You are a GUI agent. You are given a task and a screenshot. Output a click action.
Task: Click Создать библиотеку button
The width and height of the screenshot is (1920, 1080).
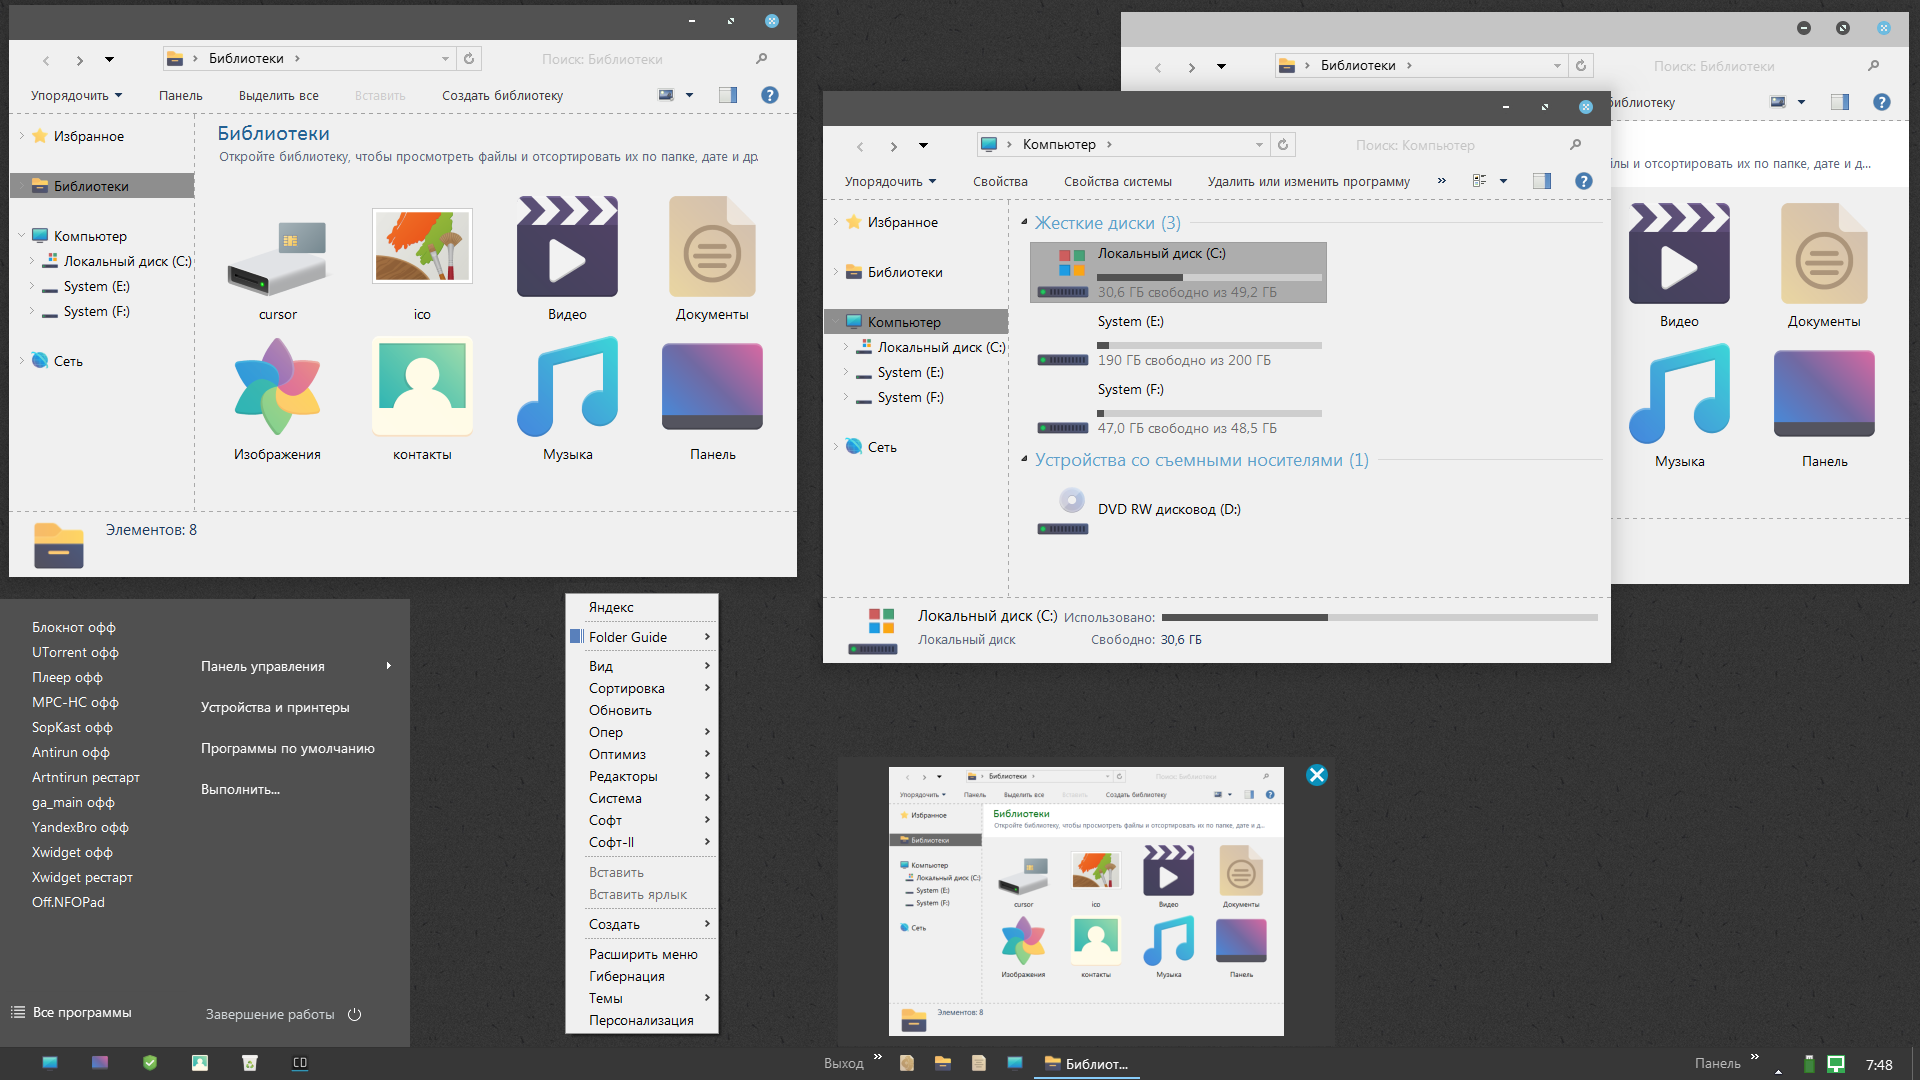coord(502,96)
